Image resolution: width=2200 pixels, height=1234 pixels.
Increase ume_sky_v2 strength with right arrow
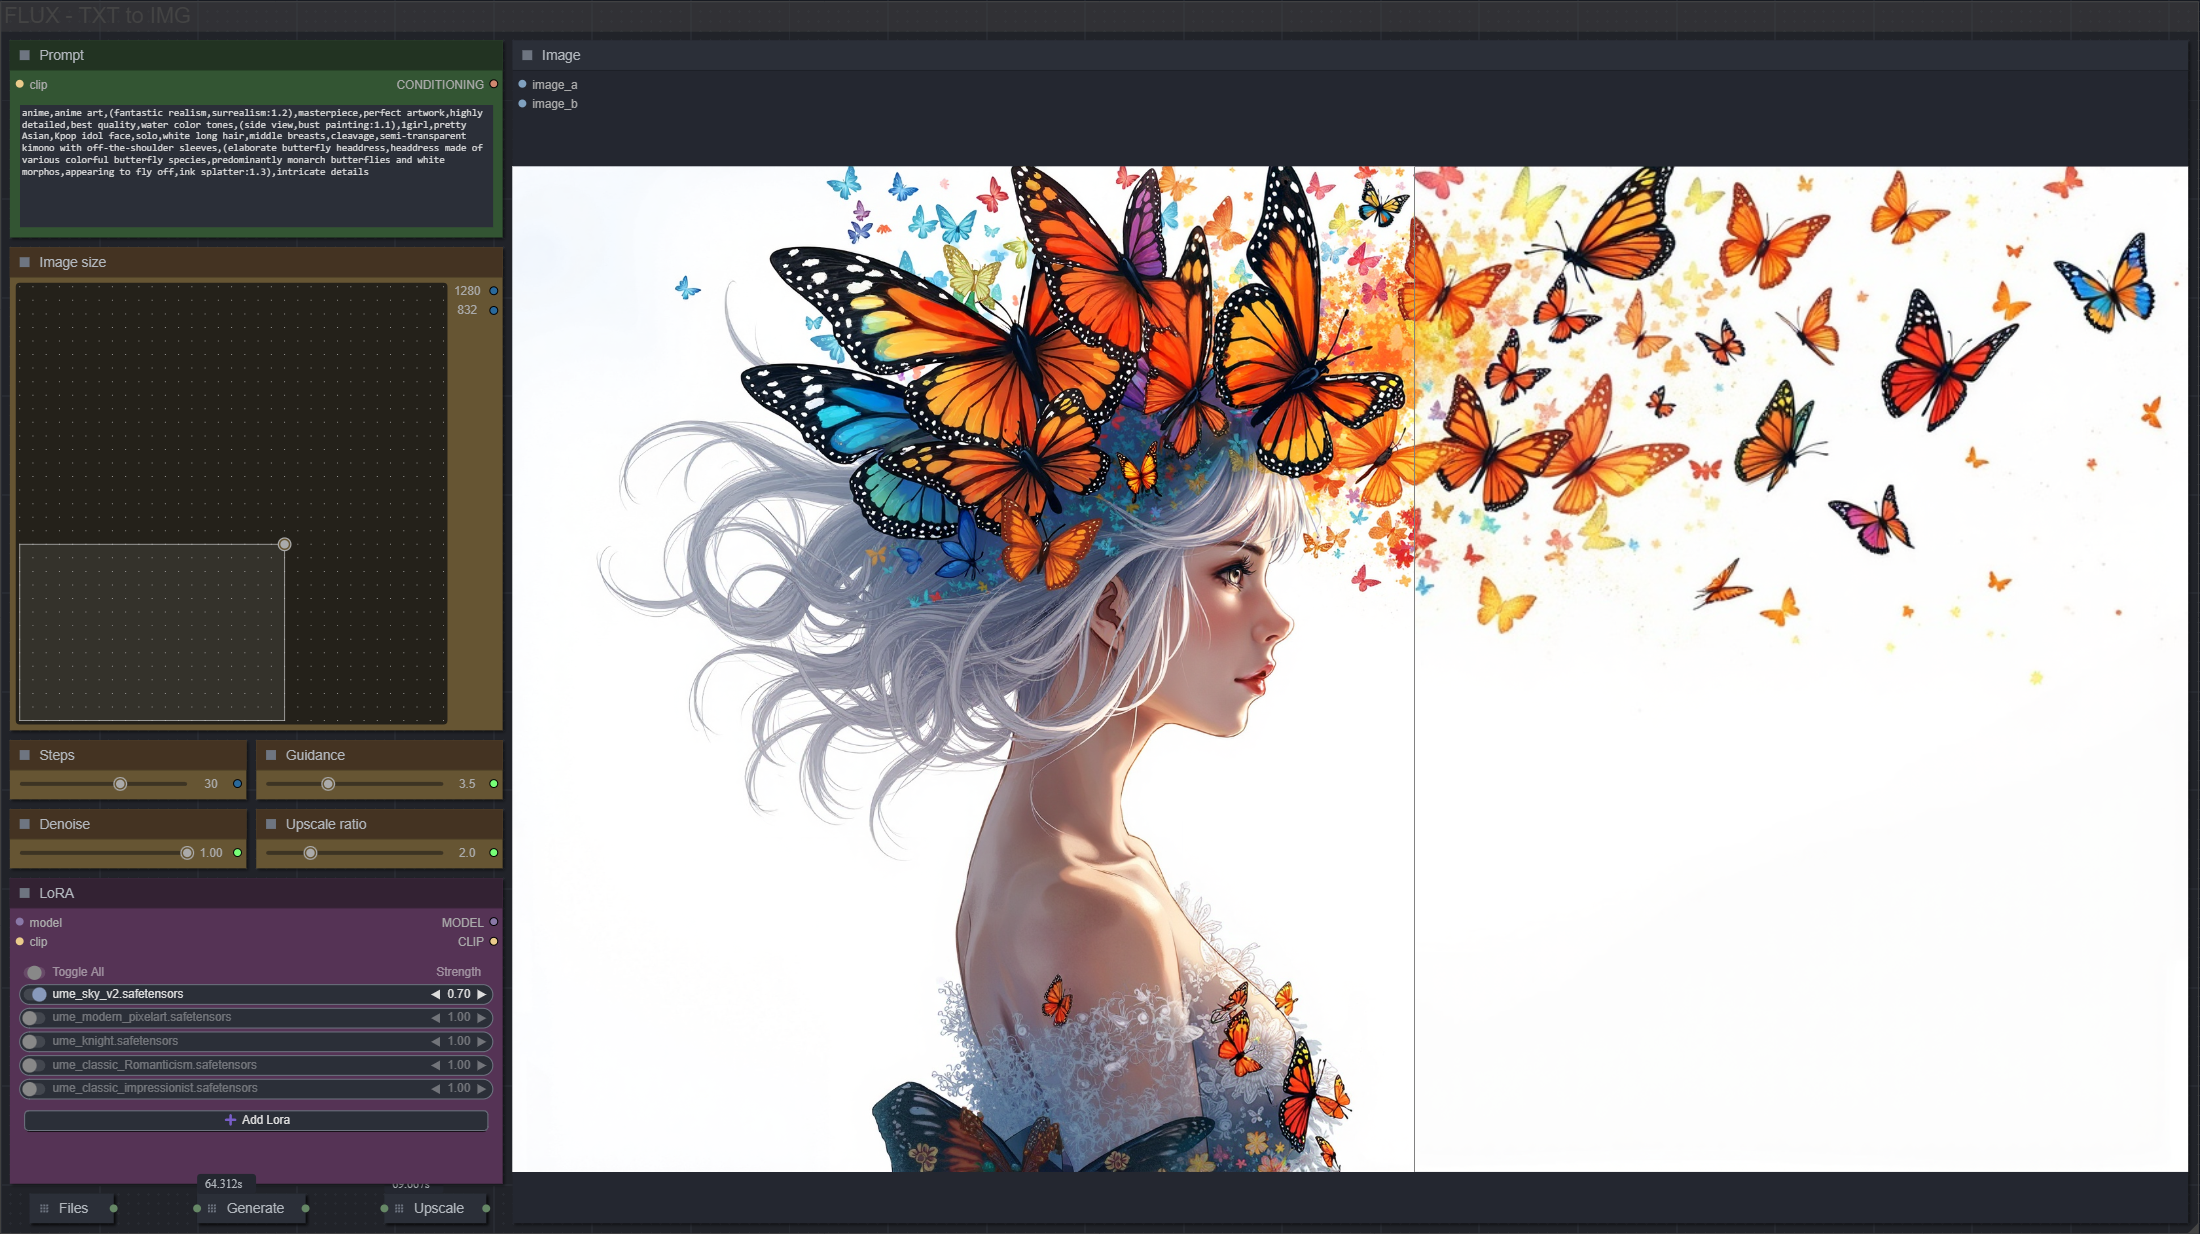click(482, 994)
